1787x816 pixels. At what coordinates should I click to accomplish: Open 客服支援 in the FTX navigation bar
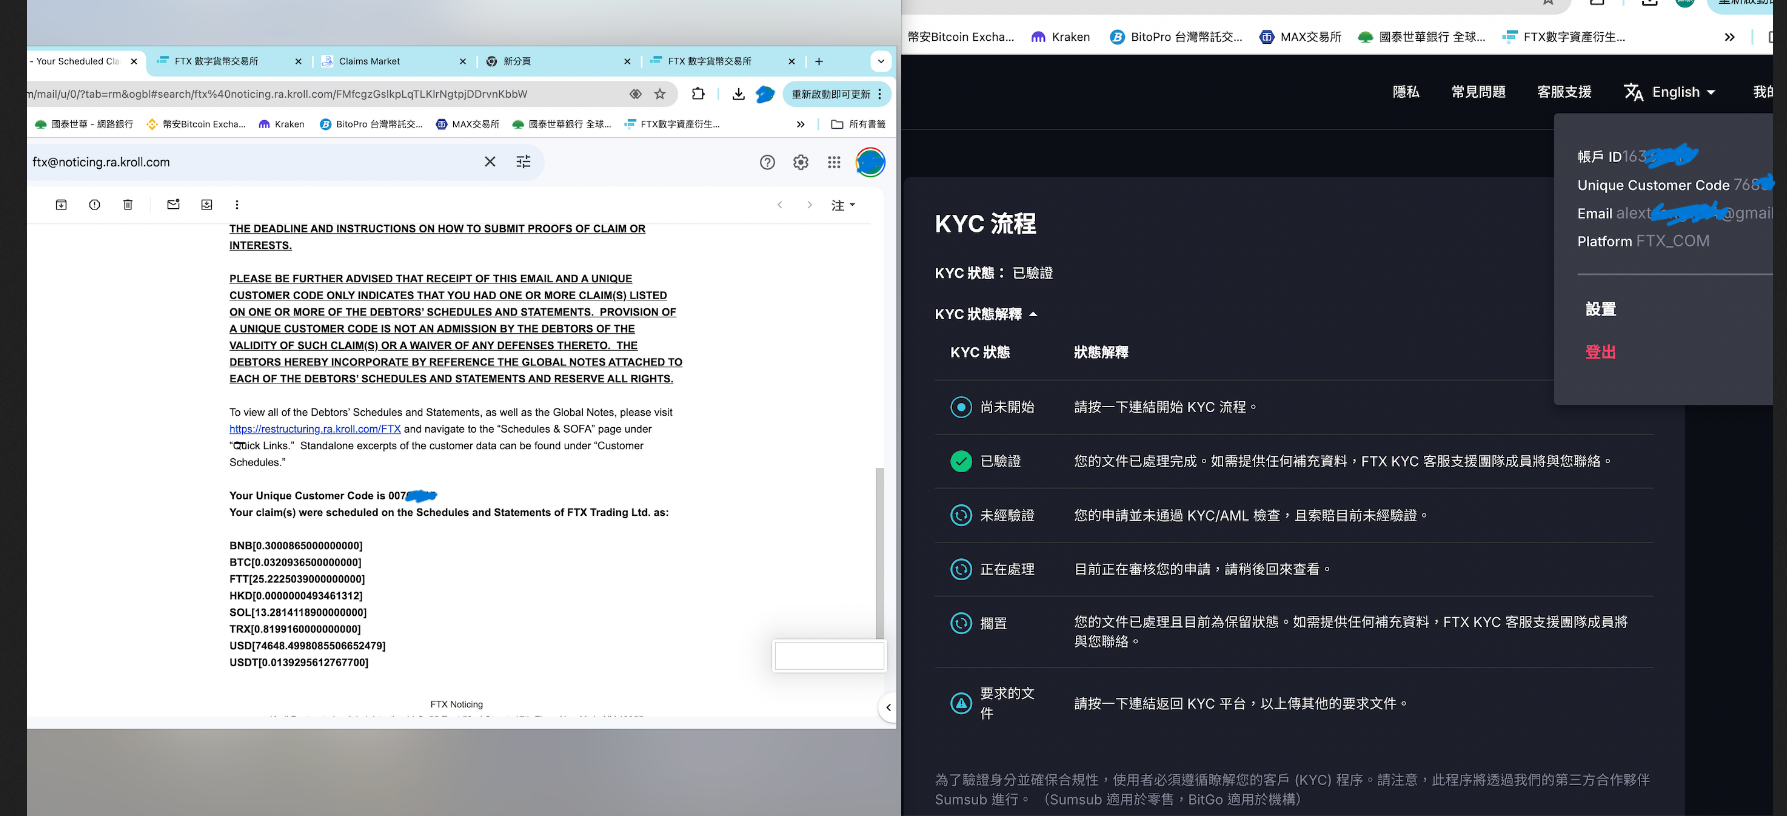coord(1564,92)
